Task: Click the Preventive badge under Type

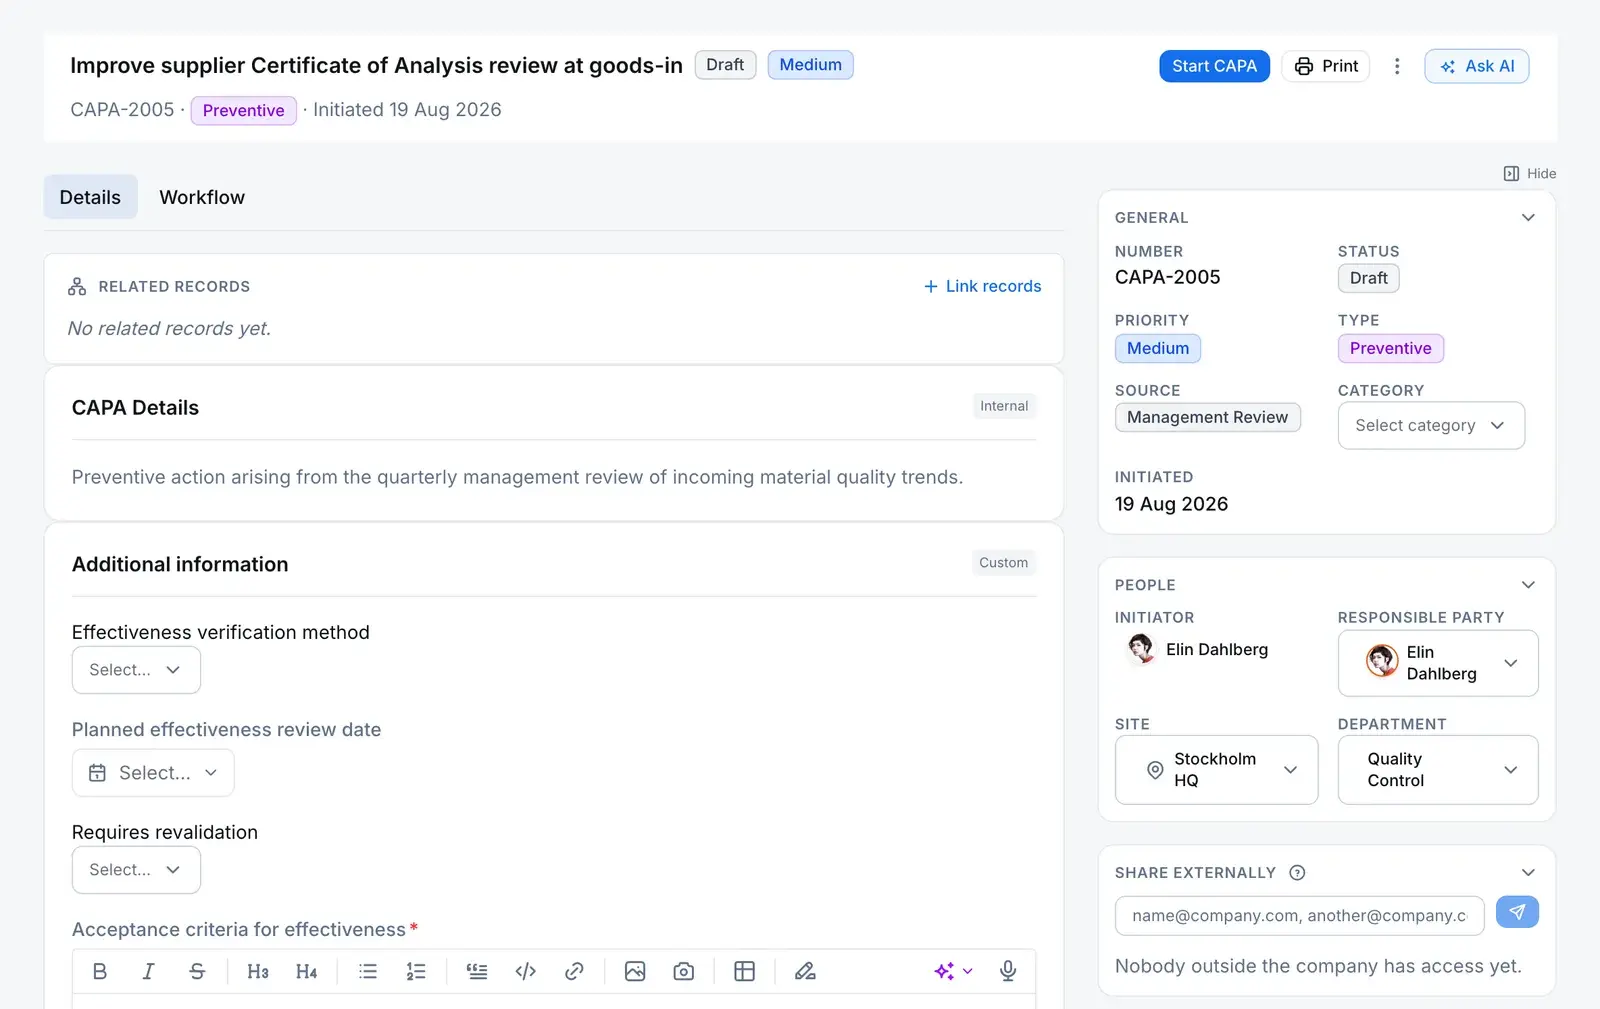Action: tap(1390, 348)
